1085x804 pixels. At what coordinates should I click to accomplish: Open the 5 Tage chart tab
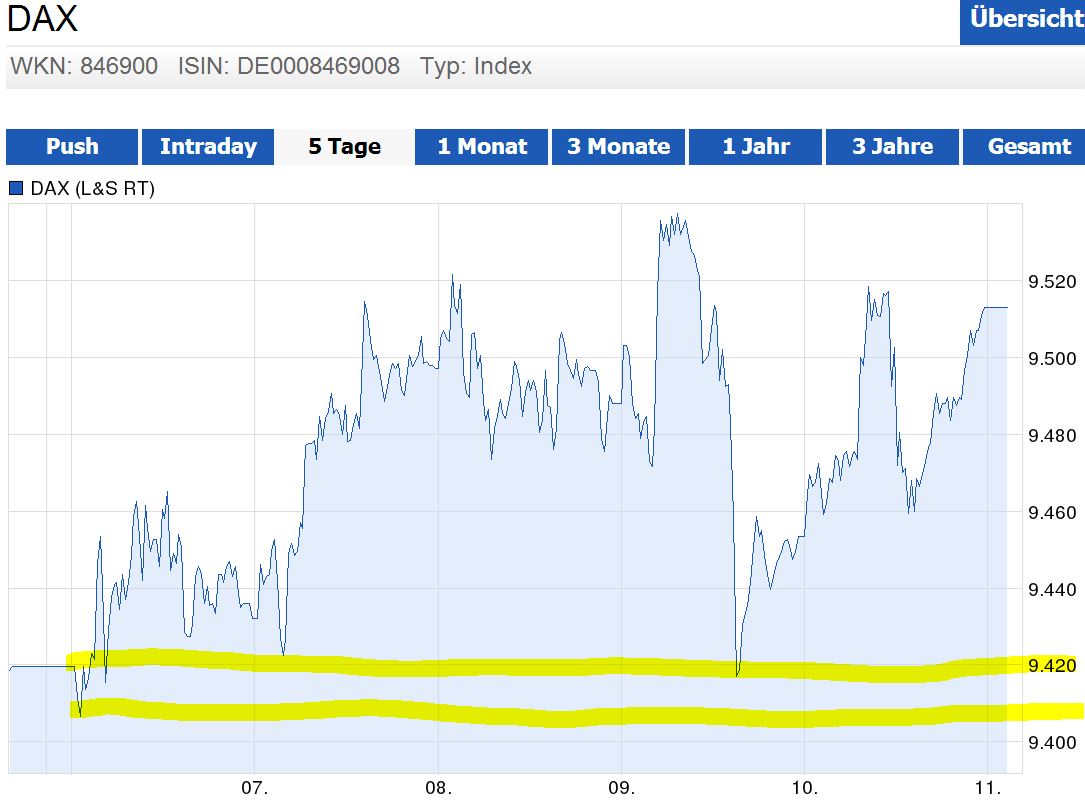point(344,147)
